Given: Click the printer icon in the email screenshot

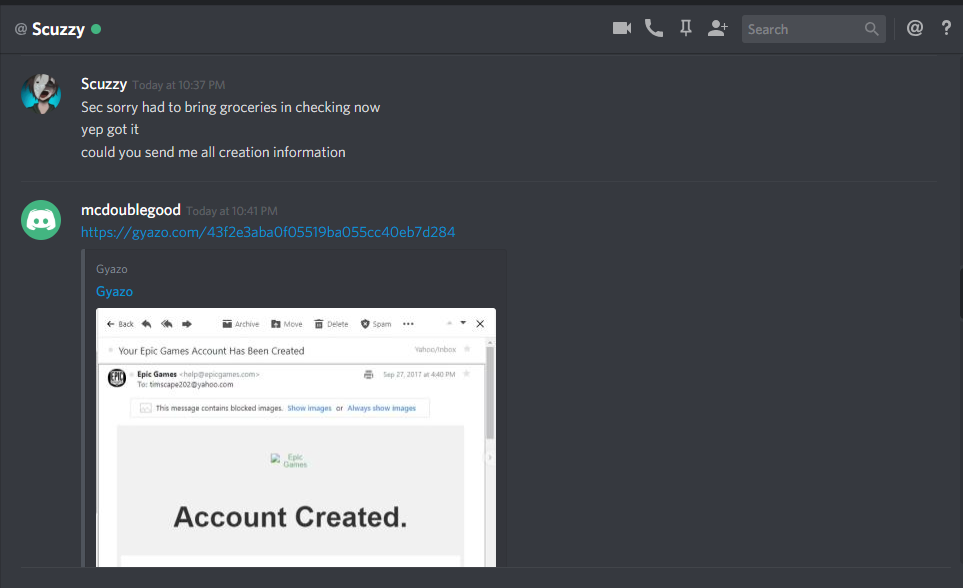Looking at the screenshot, I should coord(368,374).
